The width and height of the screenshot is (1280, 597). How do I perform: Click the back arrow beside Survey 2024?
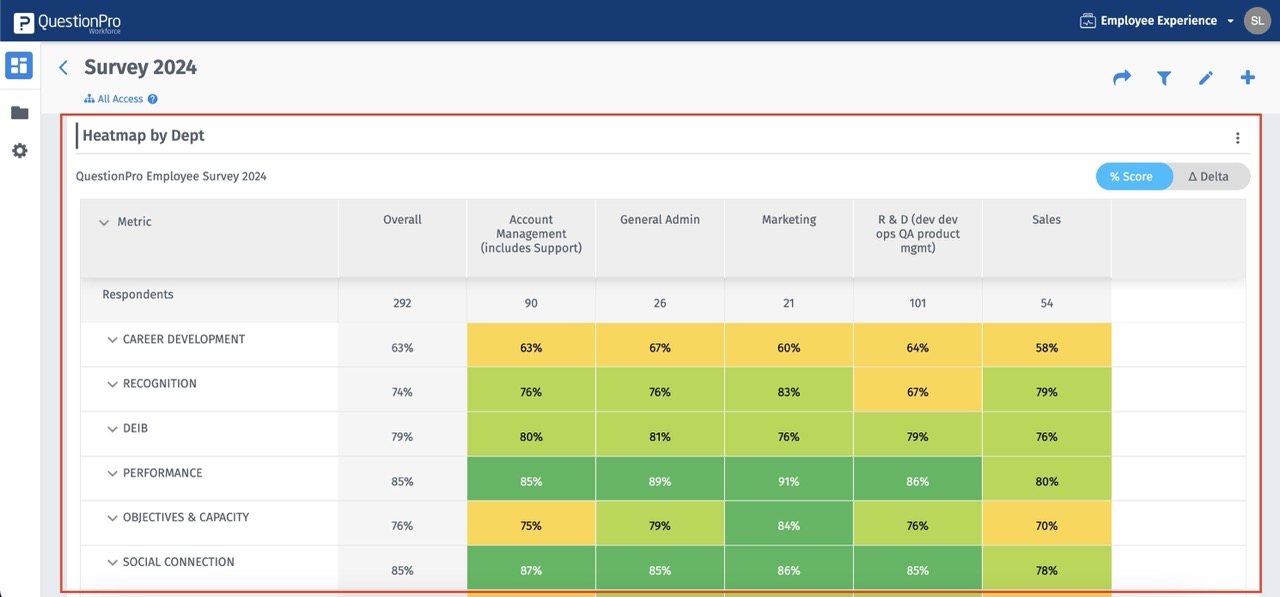pyautogui.click(x=63, y=67)
